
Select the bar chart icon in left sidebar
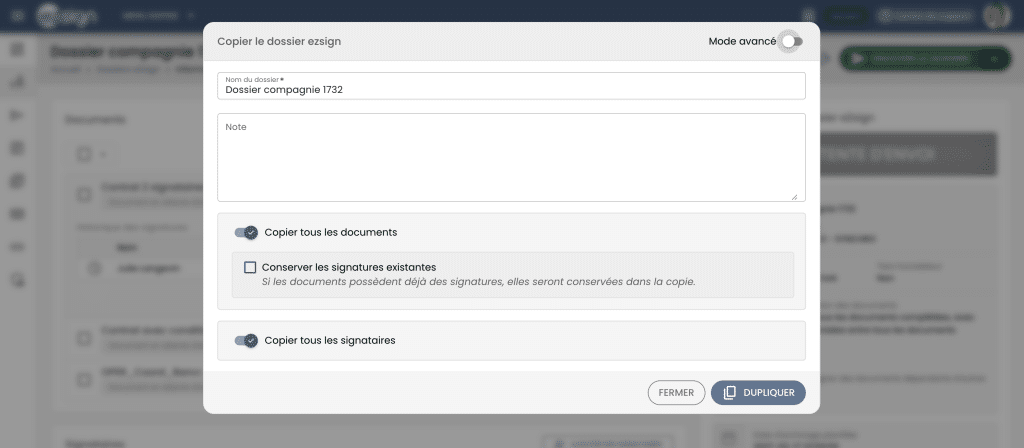[x=18, y=82]
